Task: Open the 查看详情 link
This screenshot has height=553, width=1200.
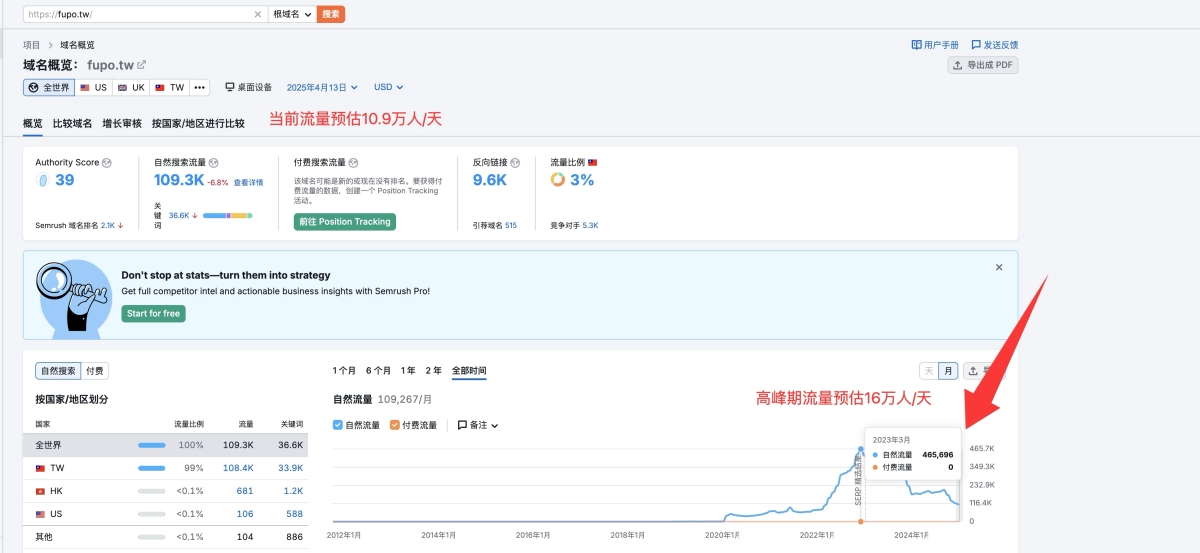Action: (249, 183)
